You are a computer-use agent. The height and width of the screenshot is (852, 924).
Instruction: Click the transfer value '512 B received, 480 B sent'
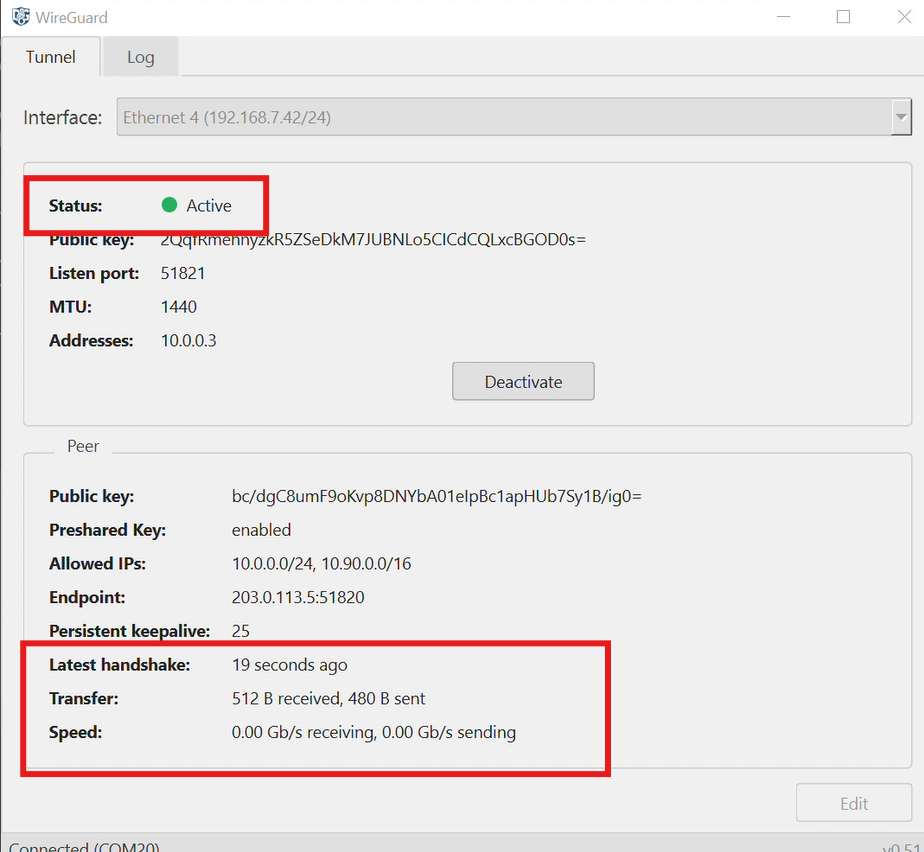coord(328,699)
